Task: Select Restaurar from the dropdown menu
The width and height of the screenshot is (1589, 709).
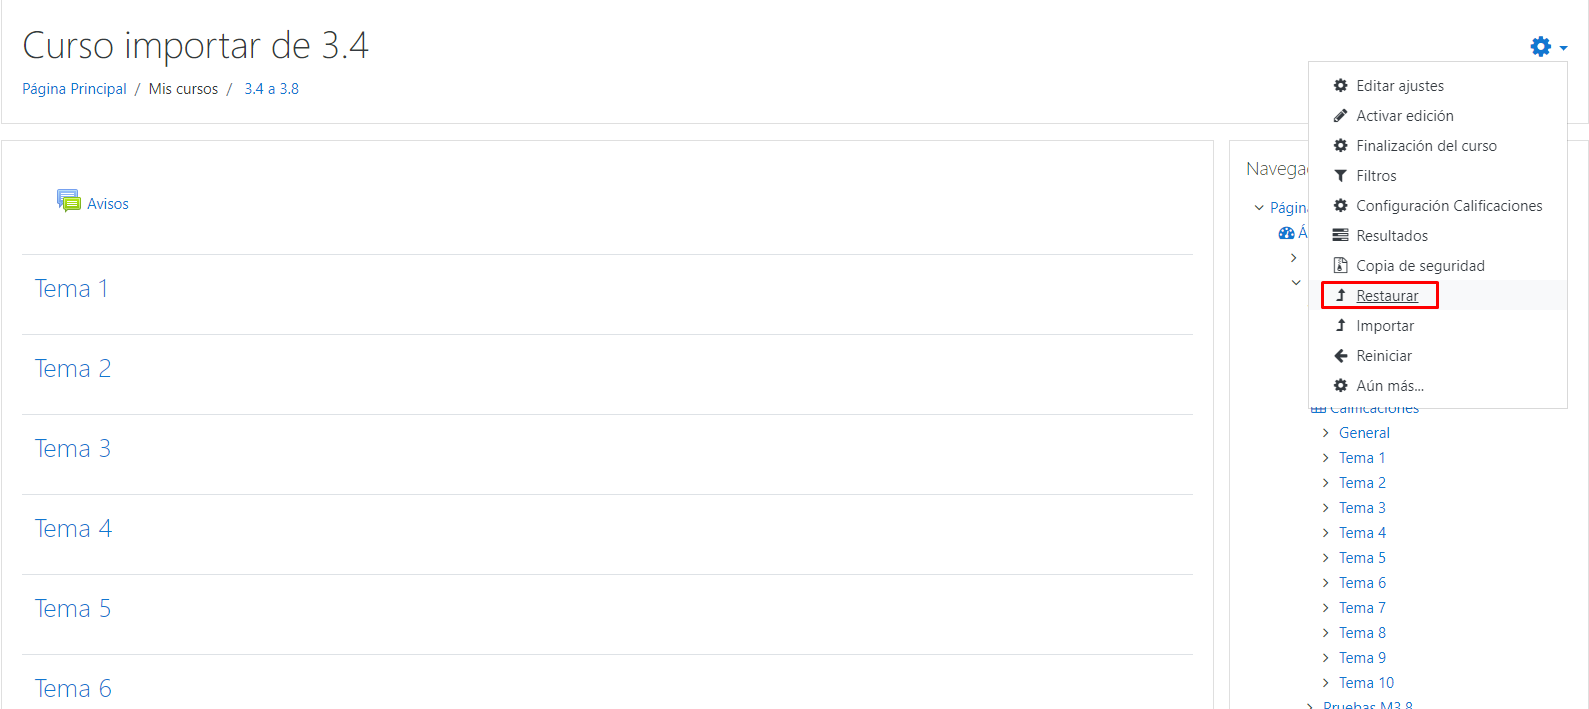Action: point(1387,296)
